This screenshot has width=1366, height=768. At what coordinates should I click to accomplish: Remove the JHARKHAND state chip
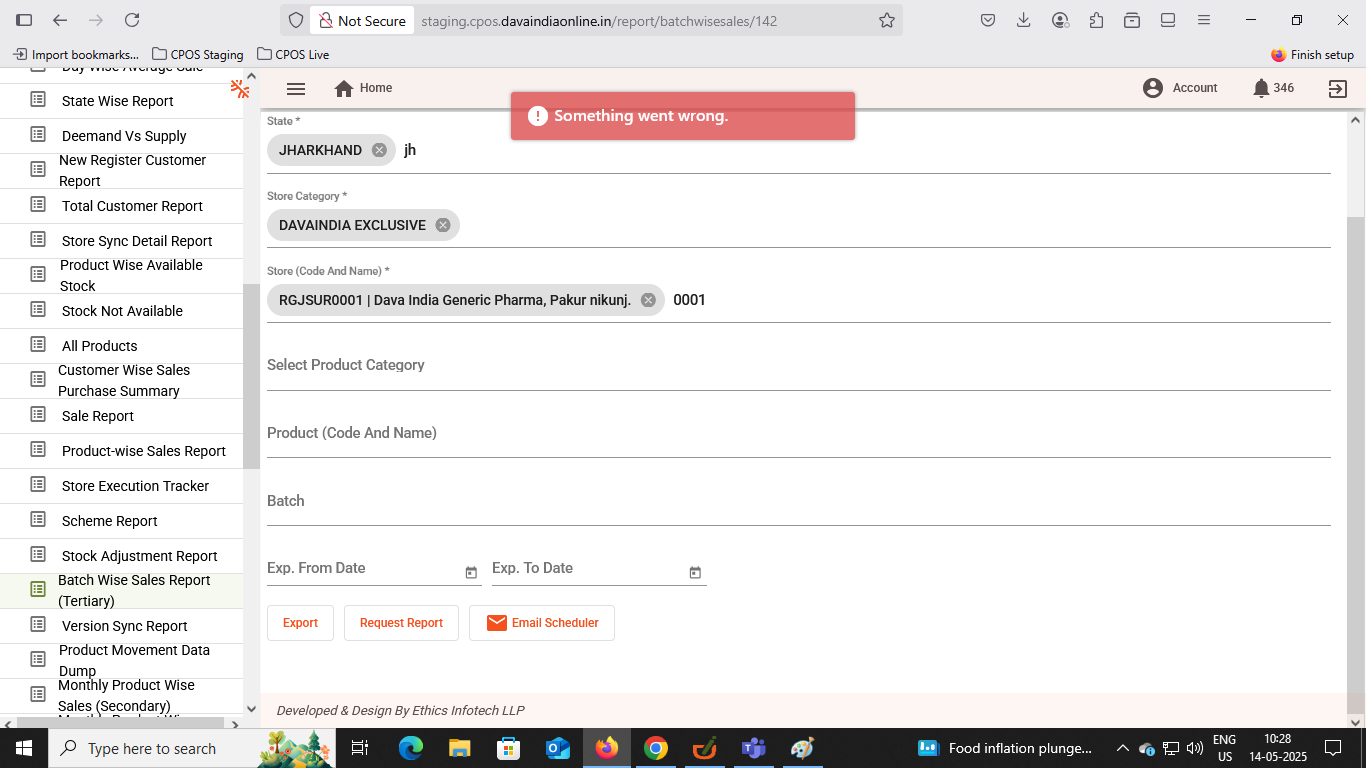pyautogui.click(x=379, y=150)
